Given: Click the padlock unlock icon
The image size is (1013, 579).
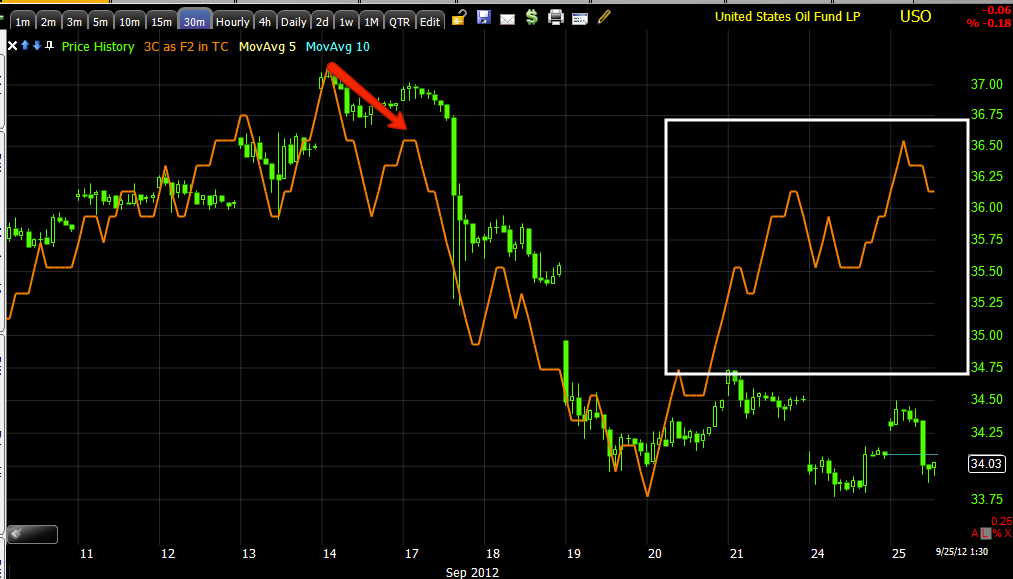Looking at the screenshot, I should (x=459, y=17).
